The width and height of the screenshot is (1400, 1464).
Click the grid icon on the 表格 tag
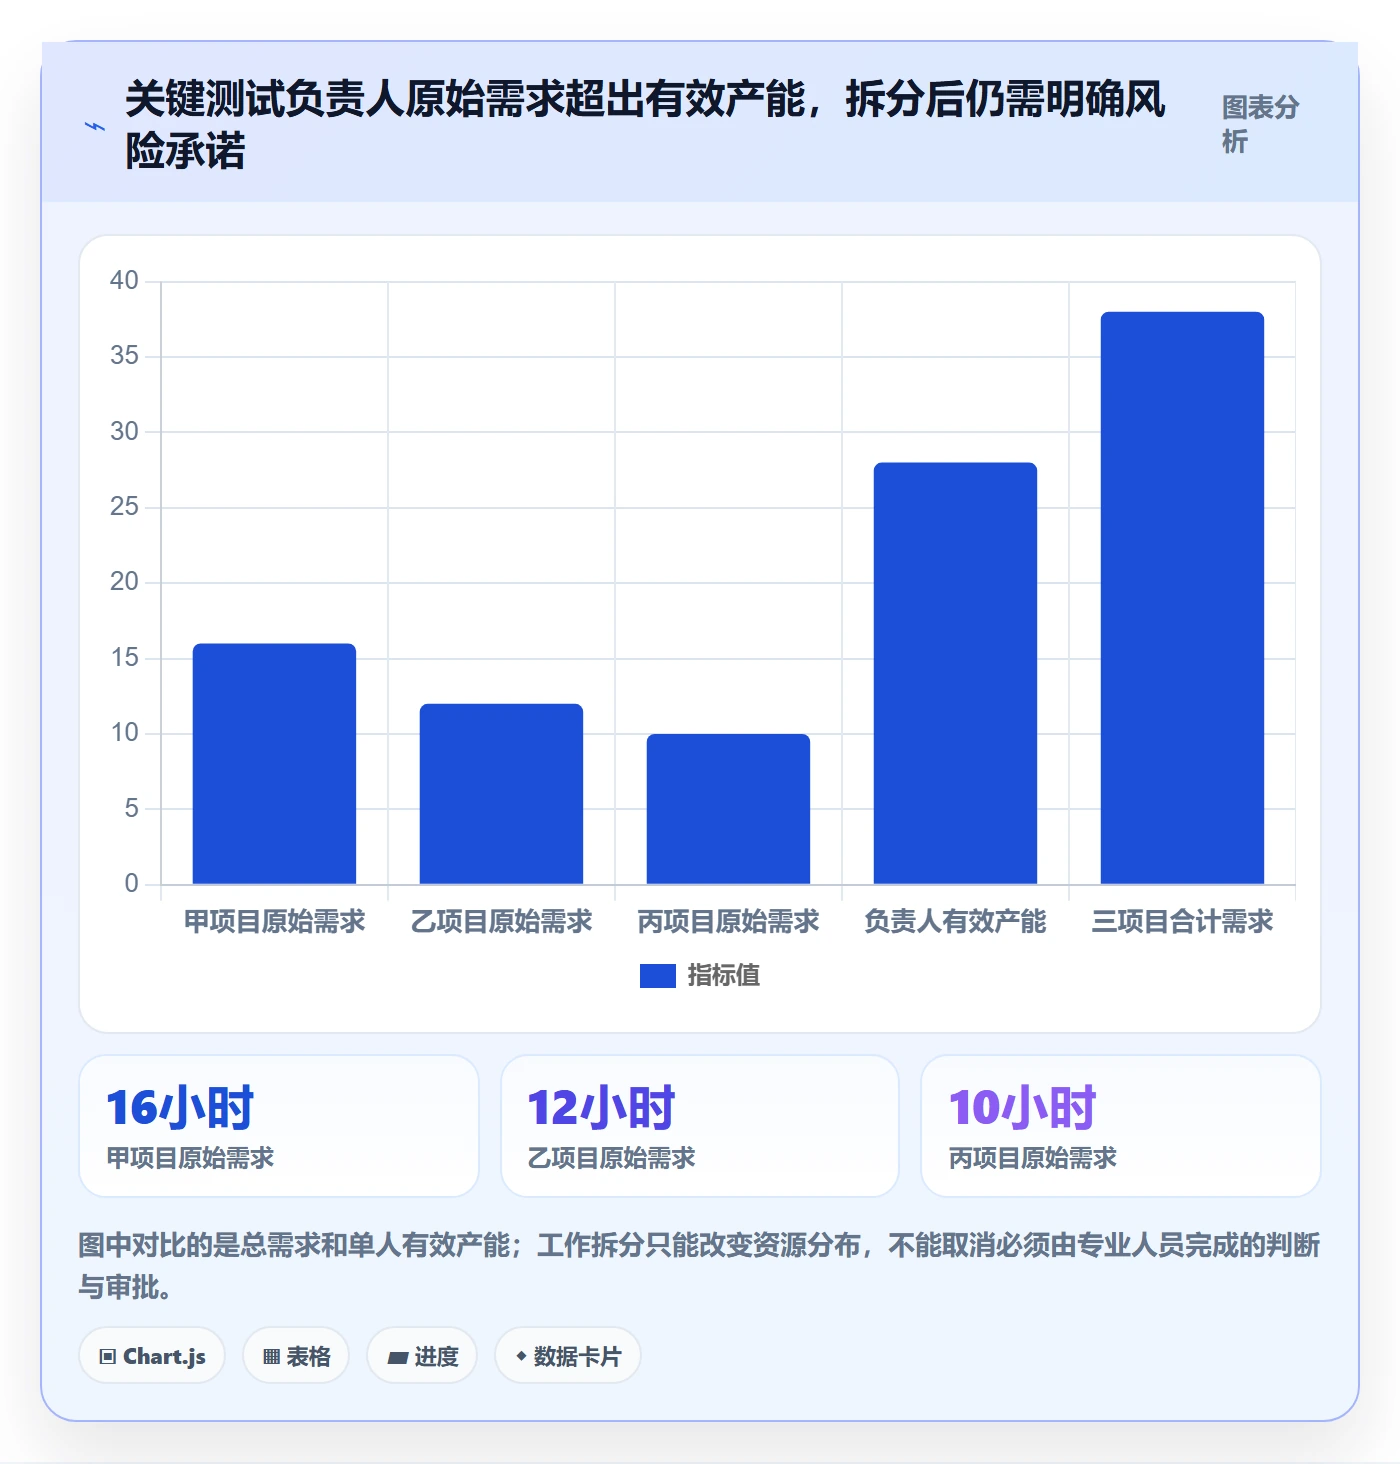point(271,1357)
